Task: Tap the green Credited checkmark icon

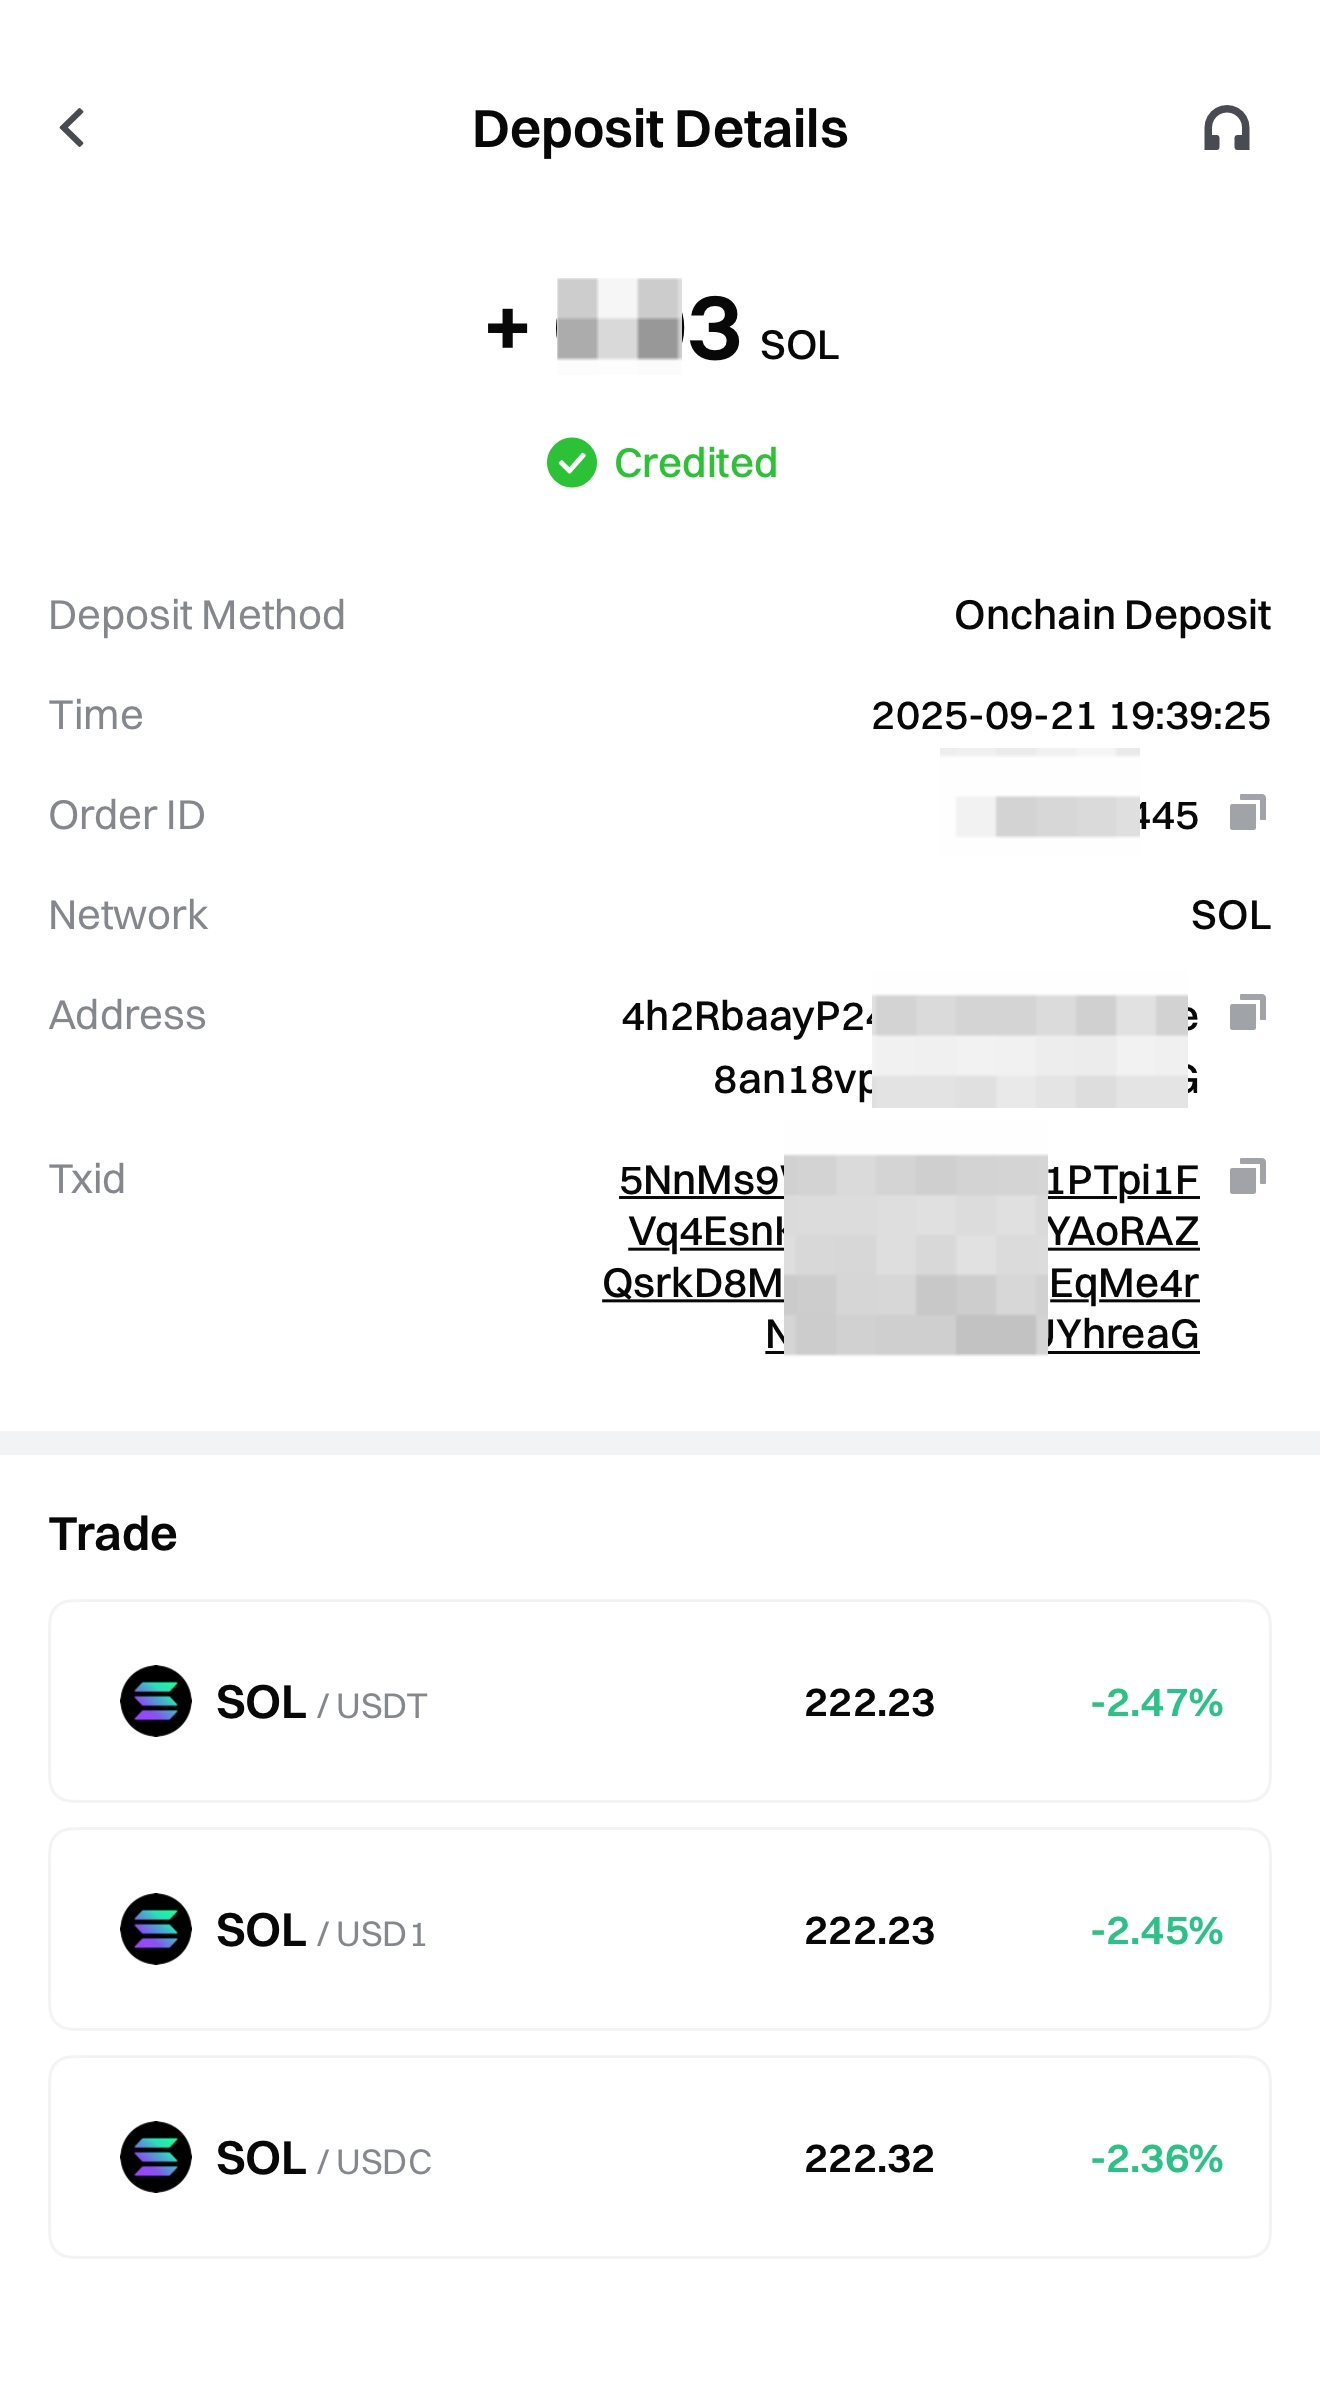Action: 572,463
